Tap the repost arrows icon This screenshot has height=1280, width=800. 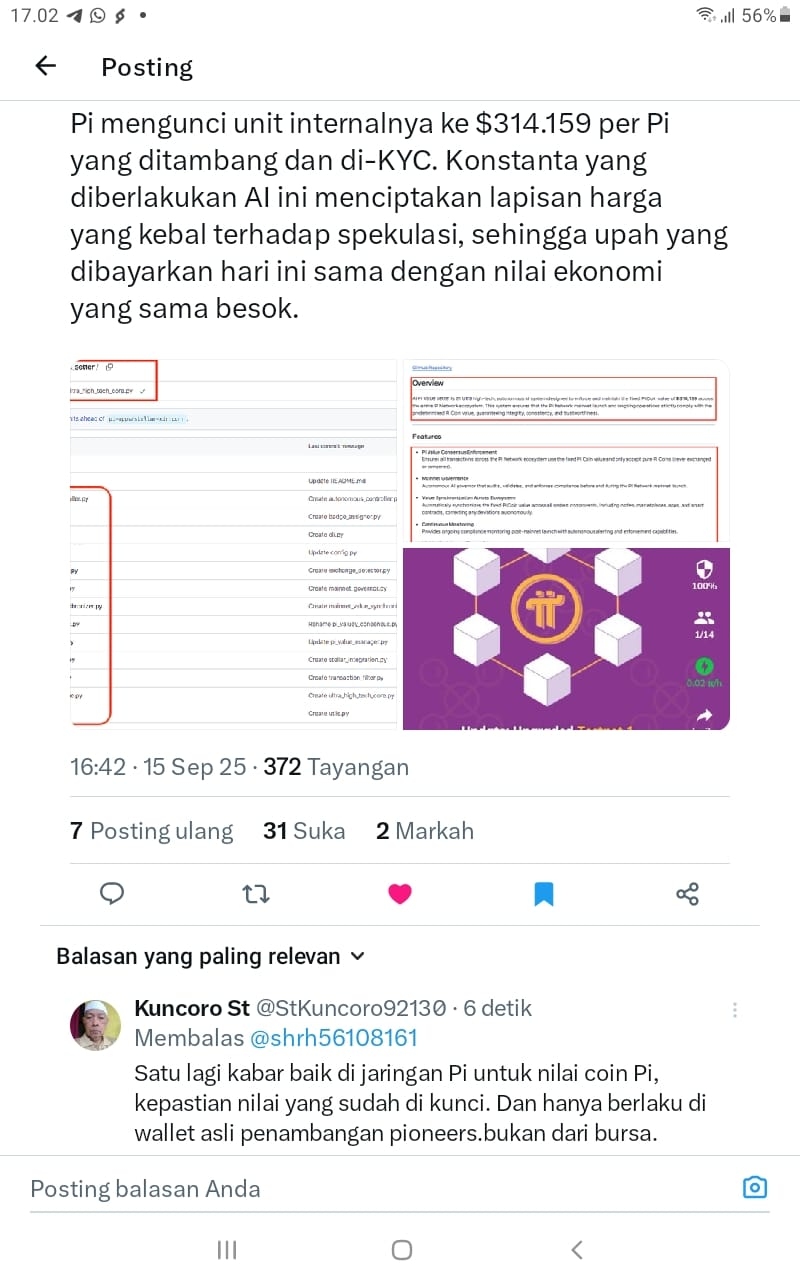coord(256,893)
